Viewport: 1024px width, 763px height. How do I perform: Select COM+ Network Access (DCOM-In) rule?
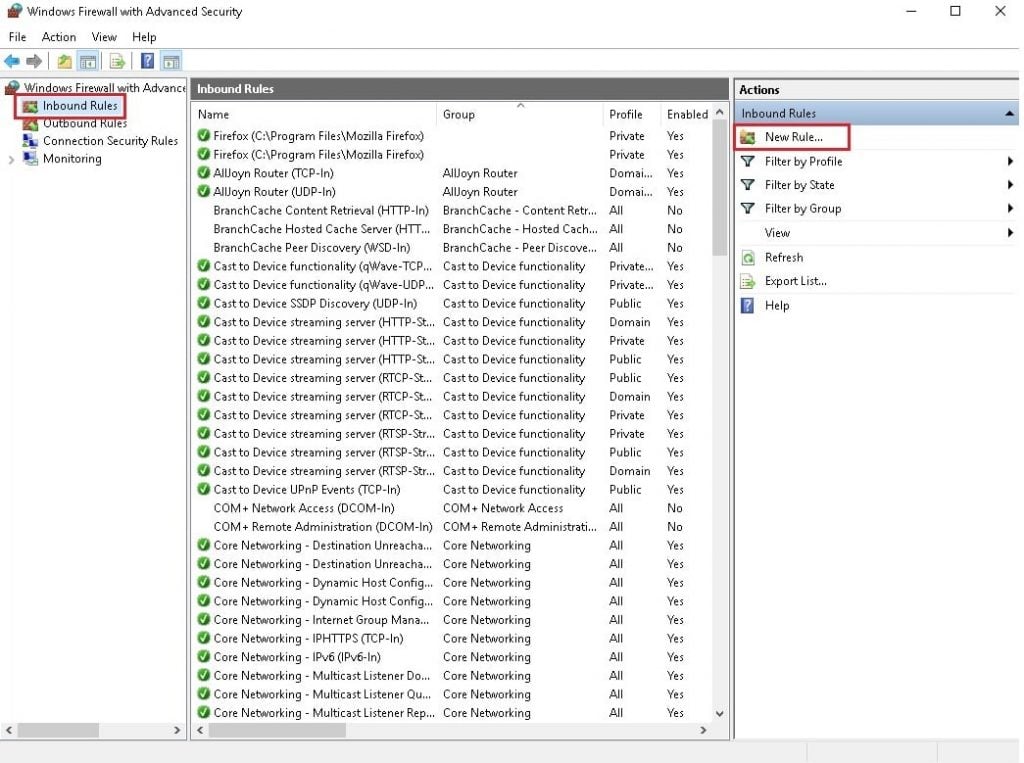pyautogui.click(x=304, y=508)
